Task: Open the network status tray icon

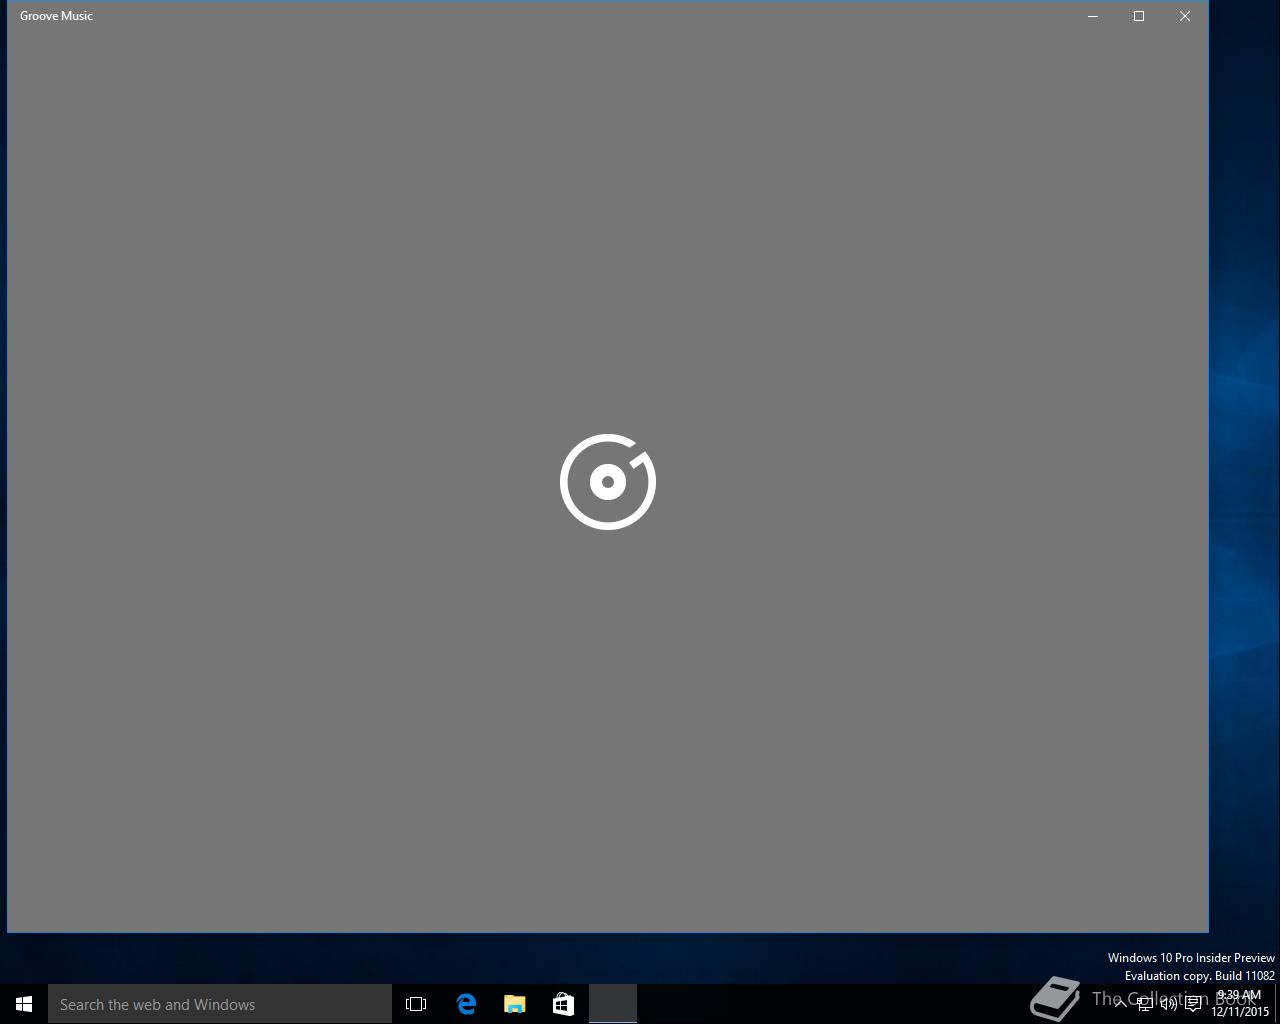Action: (x=1145, y=1004)
